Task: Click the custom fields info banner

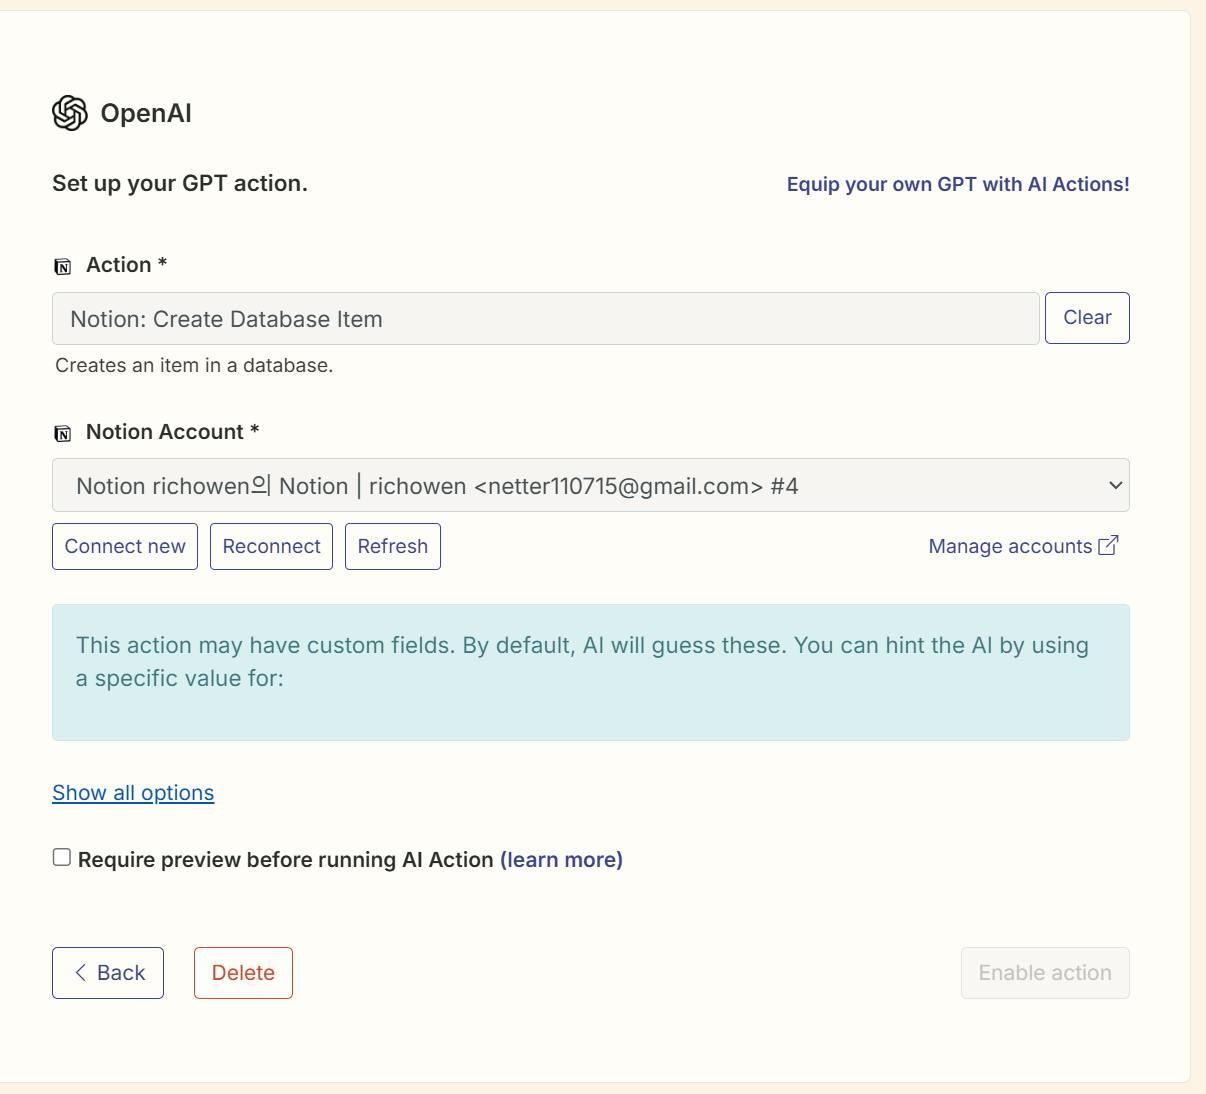Action: pos(590,672)
